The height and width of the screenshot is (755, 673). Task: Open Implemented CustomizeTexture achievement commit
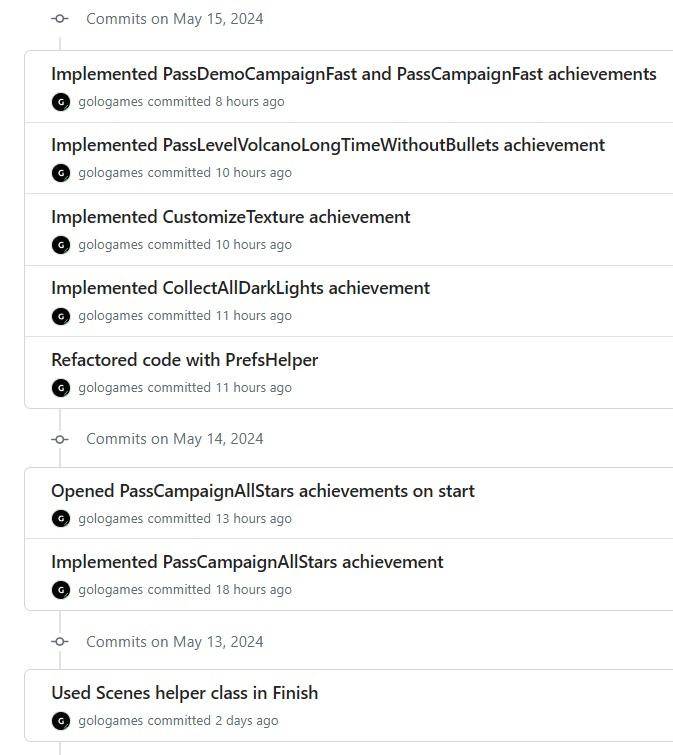tap(231, 217)
